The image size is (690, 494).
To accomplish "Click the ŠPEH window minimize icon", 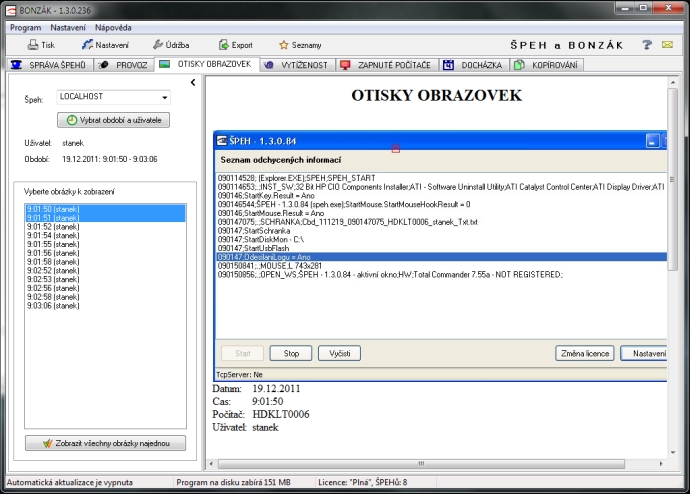I will 652,141.
